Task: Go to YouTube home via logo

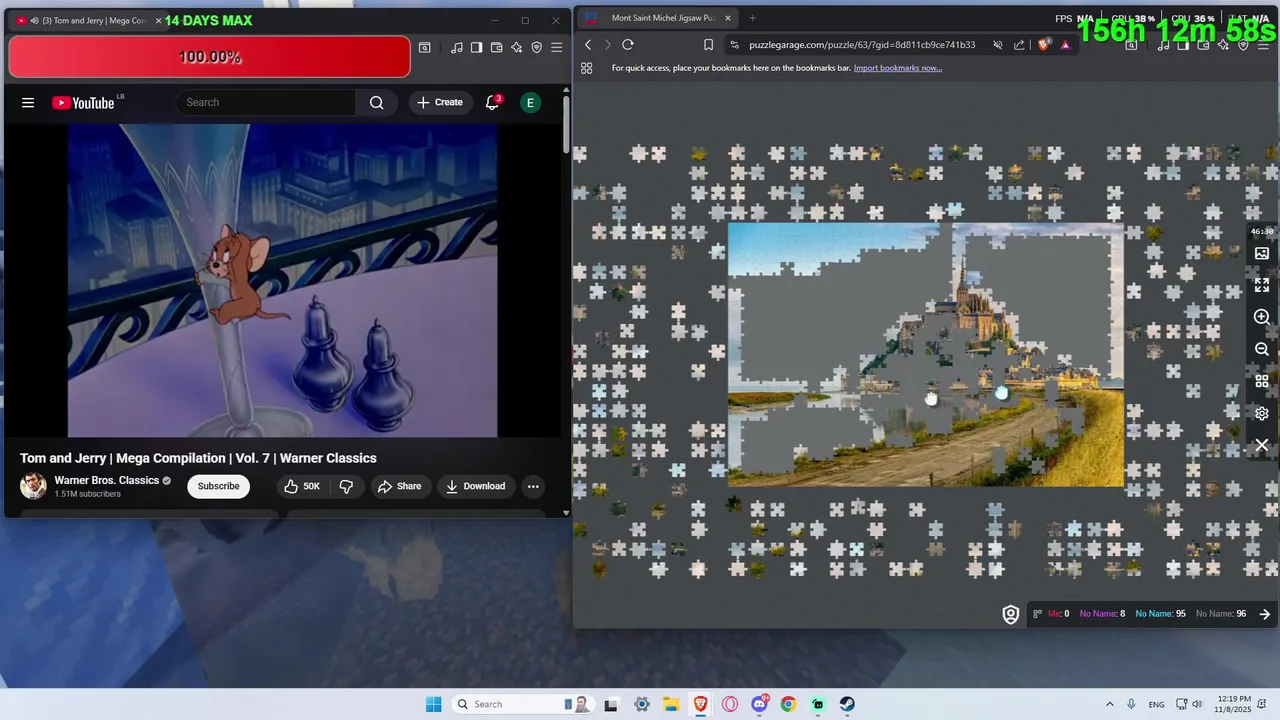Action: point(83,102)
